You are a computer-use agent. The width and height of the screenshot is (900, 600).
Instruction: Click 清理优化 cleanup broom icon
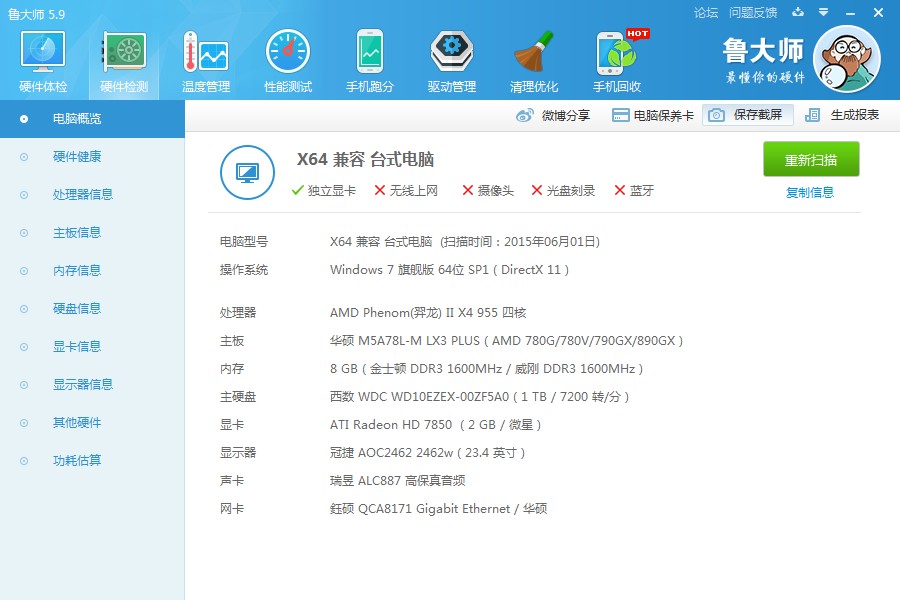coord(534,52)
